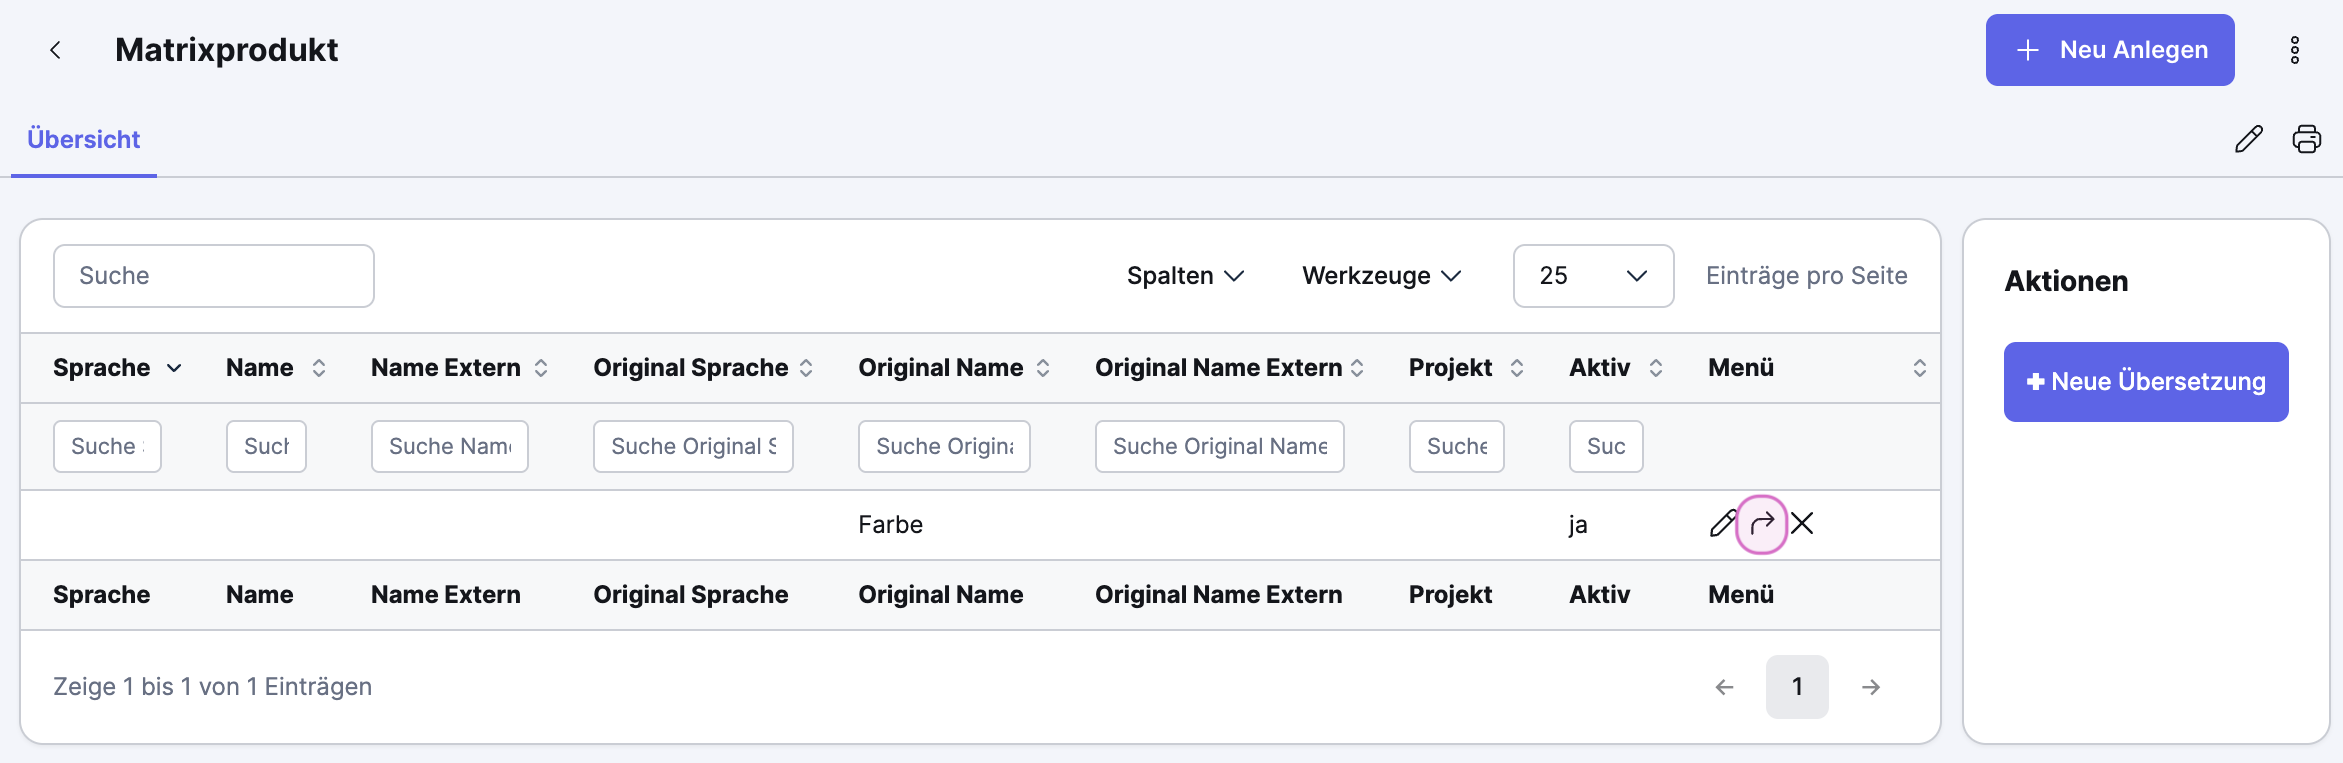2343x763 pixels.
Task: Open entries per page selector showing 25
Action: (x=1592, y=276)
